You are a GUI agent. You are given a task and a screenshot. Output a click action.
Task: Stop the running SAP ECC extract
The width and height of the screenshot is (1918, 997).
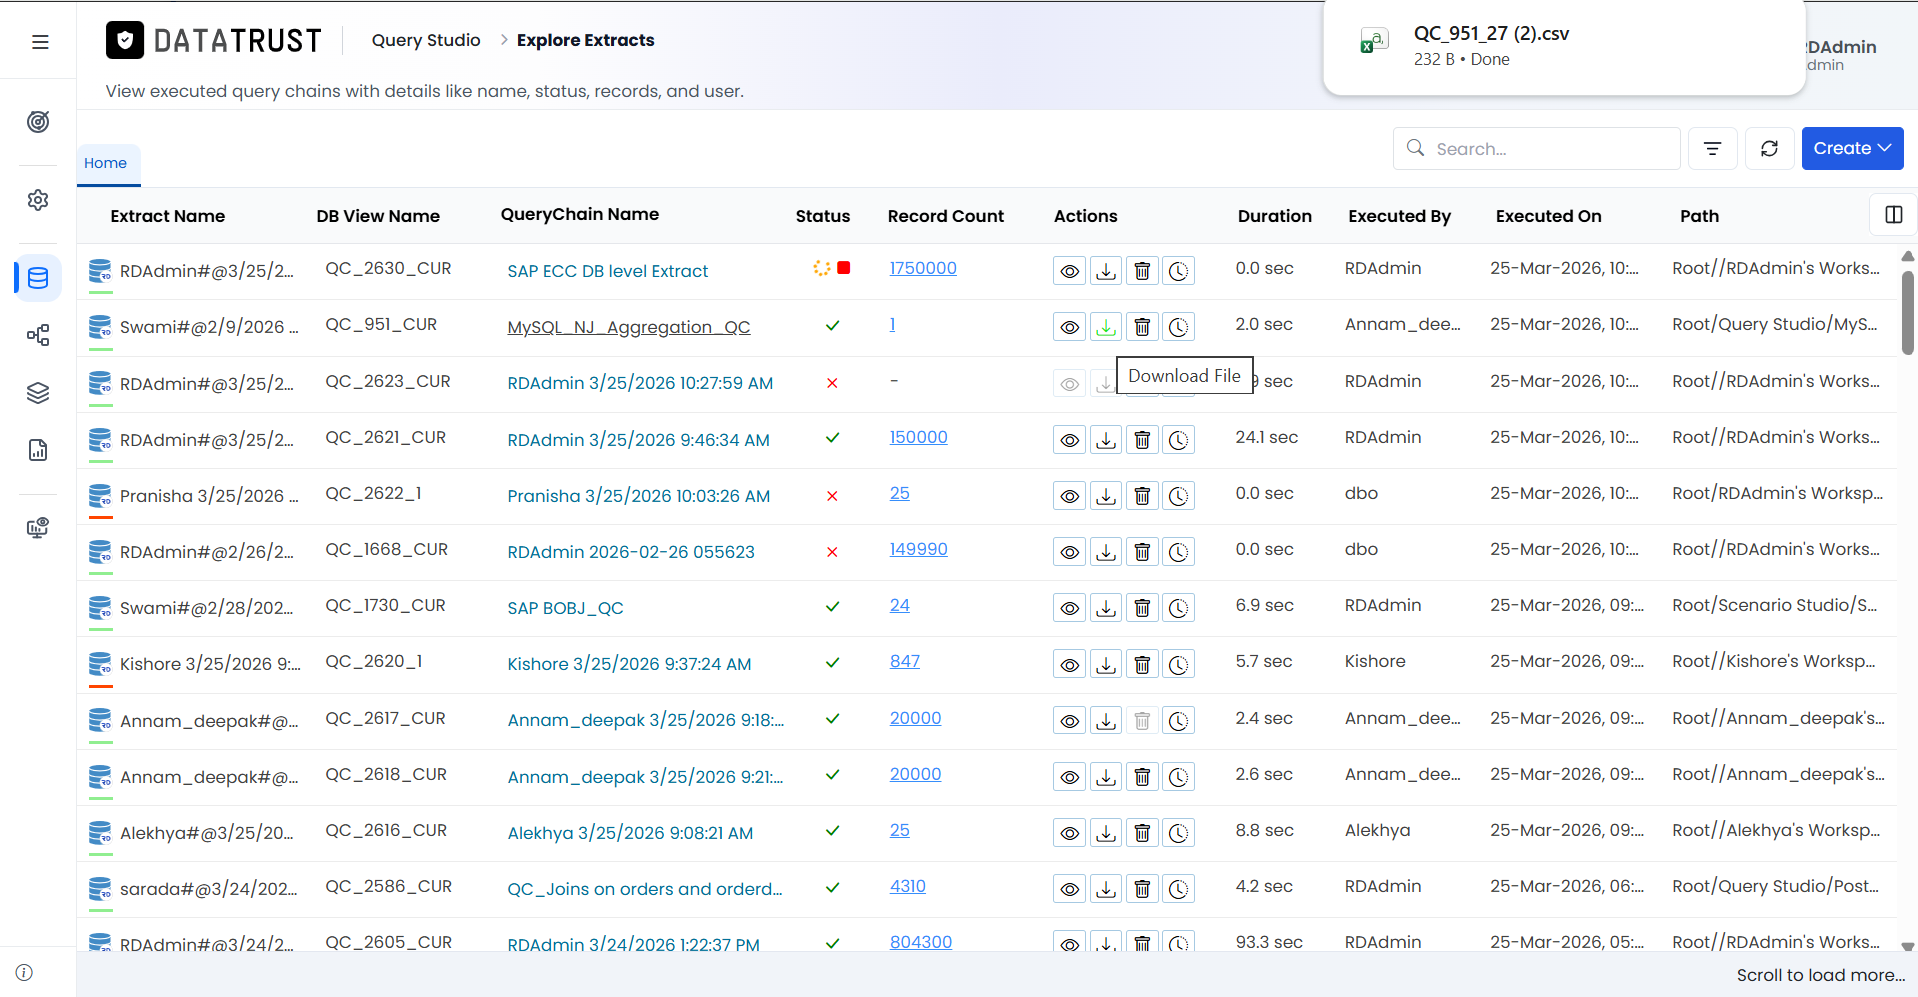point(844,268)
